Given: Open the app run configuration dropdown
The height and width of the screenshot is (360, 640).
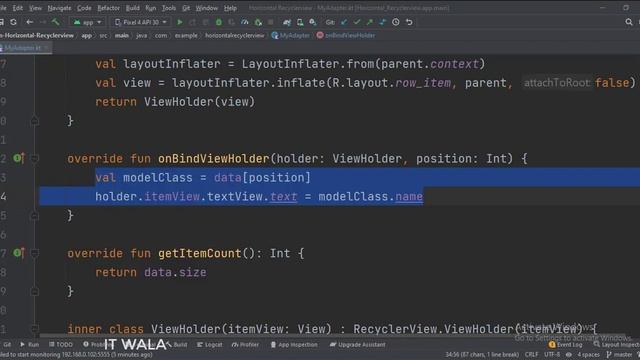Looking at the screenshot, I should coord(87,22).
